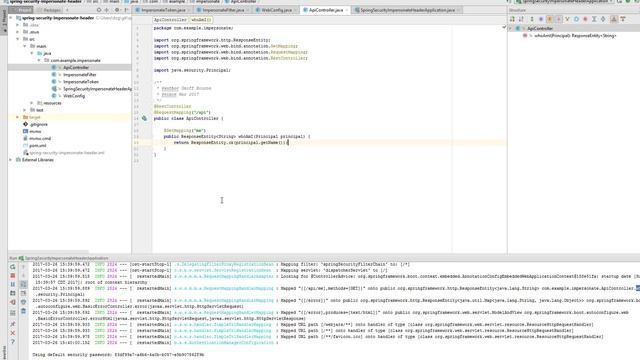
Task: Collapse the java source folder
Action: pos(32,53)
